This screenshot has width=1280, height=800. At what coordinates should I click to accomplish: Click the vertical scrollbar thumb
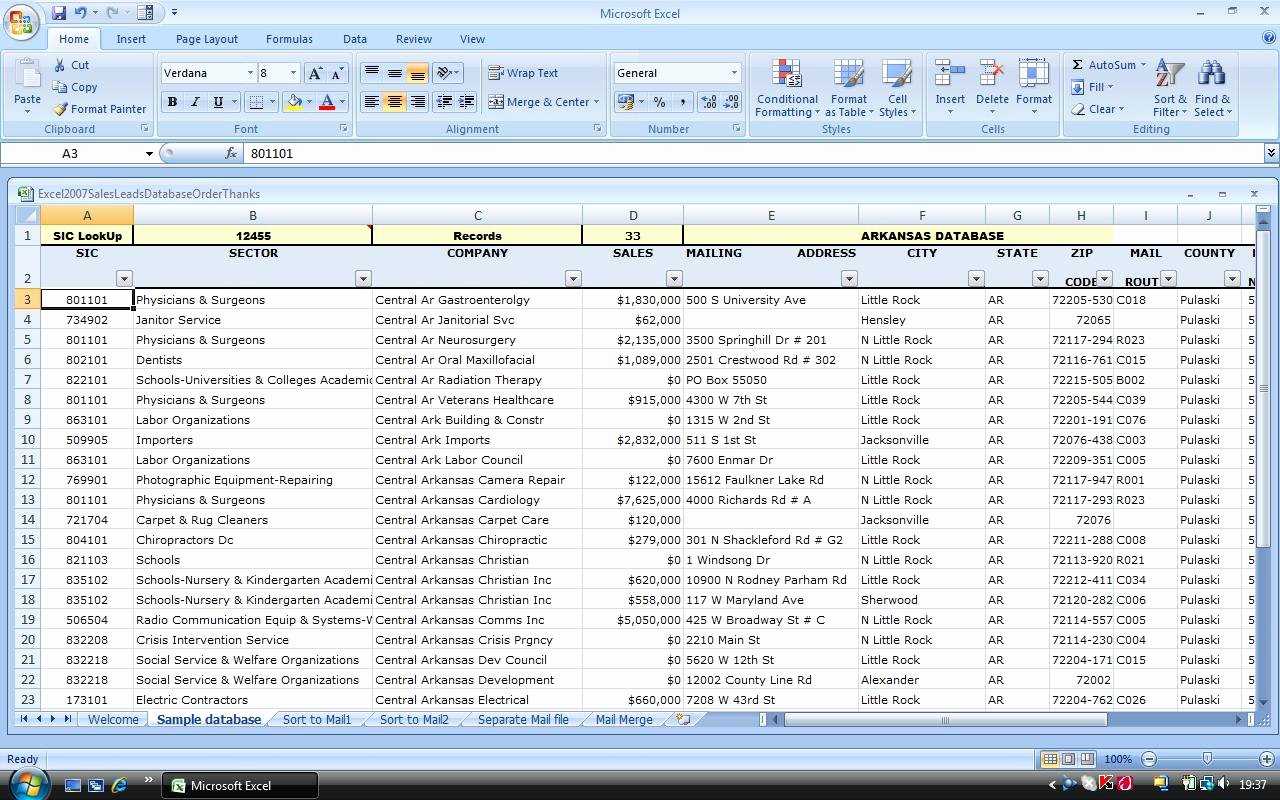[x=1264, y=389]
